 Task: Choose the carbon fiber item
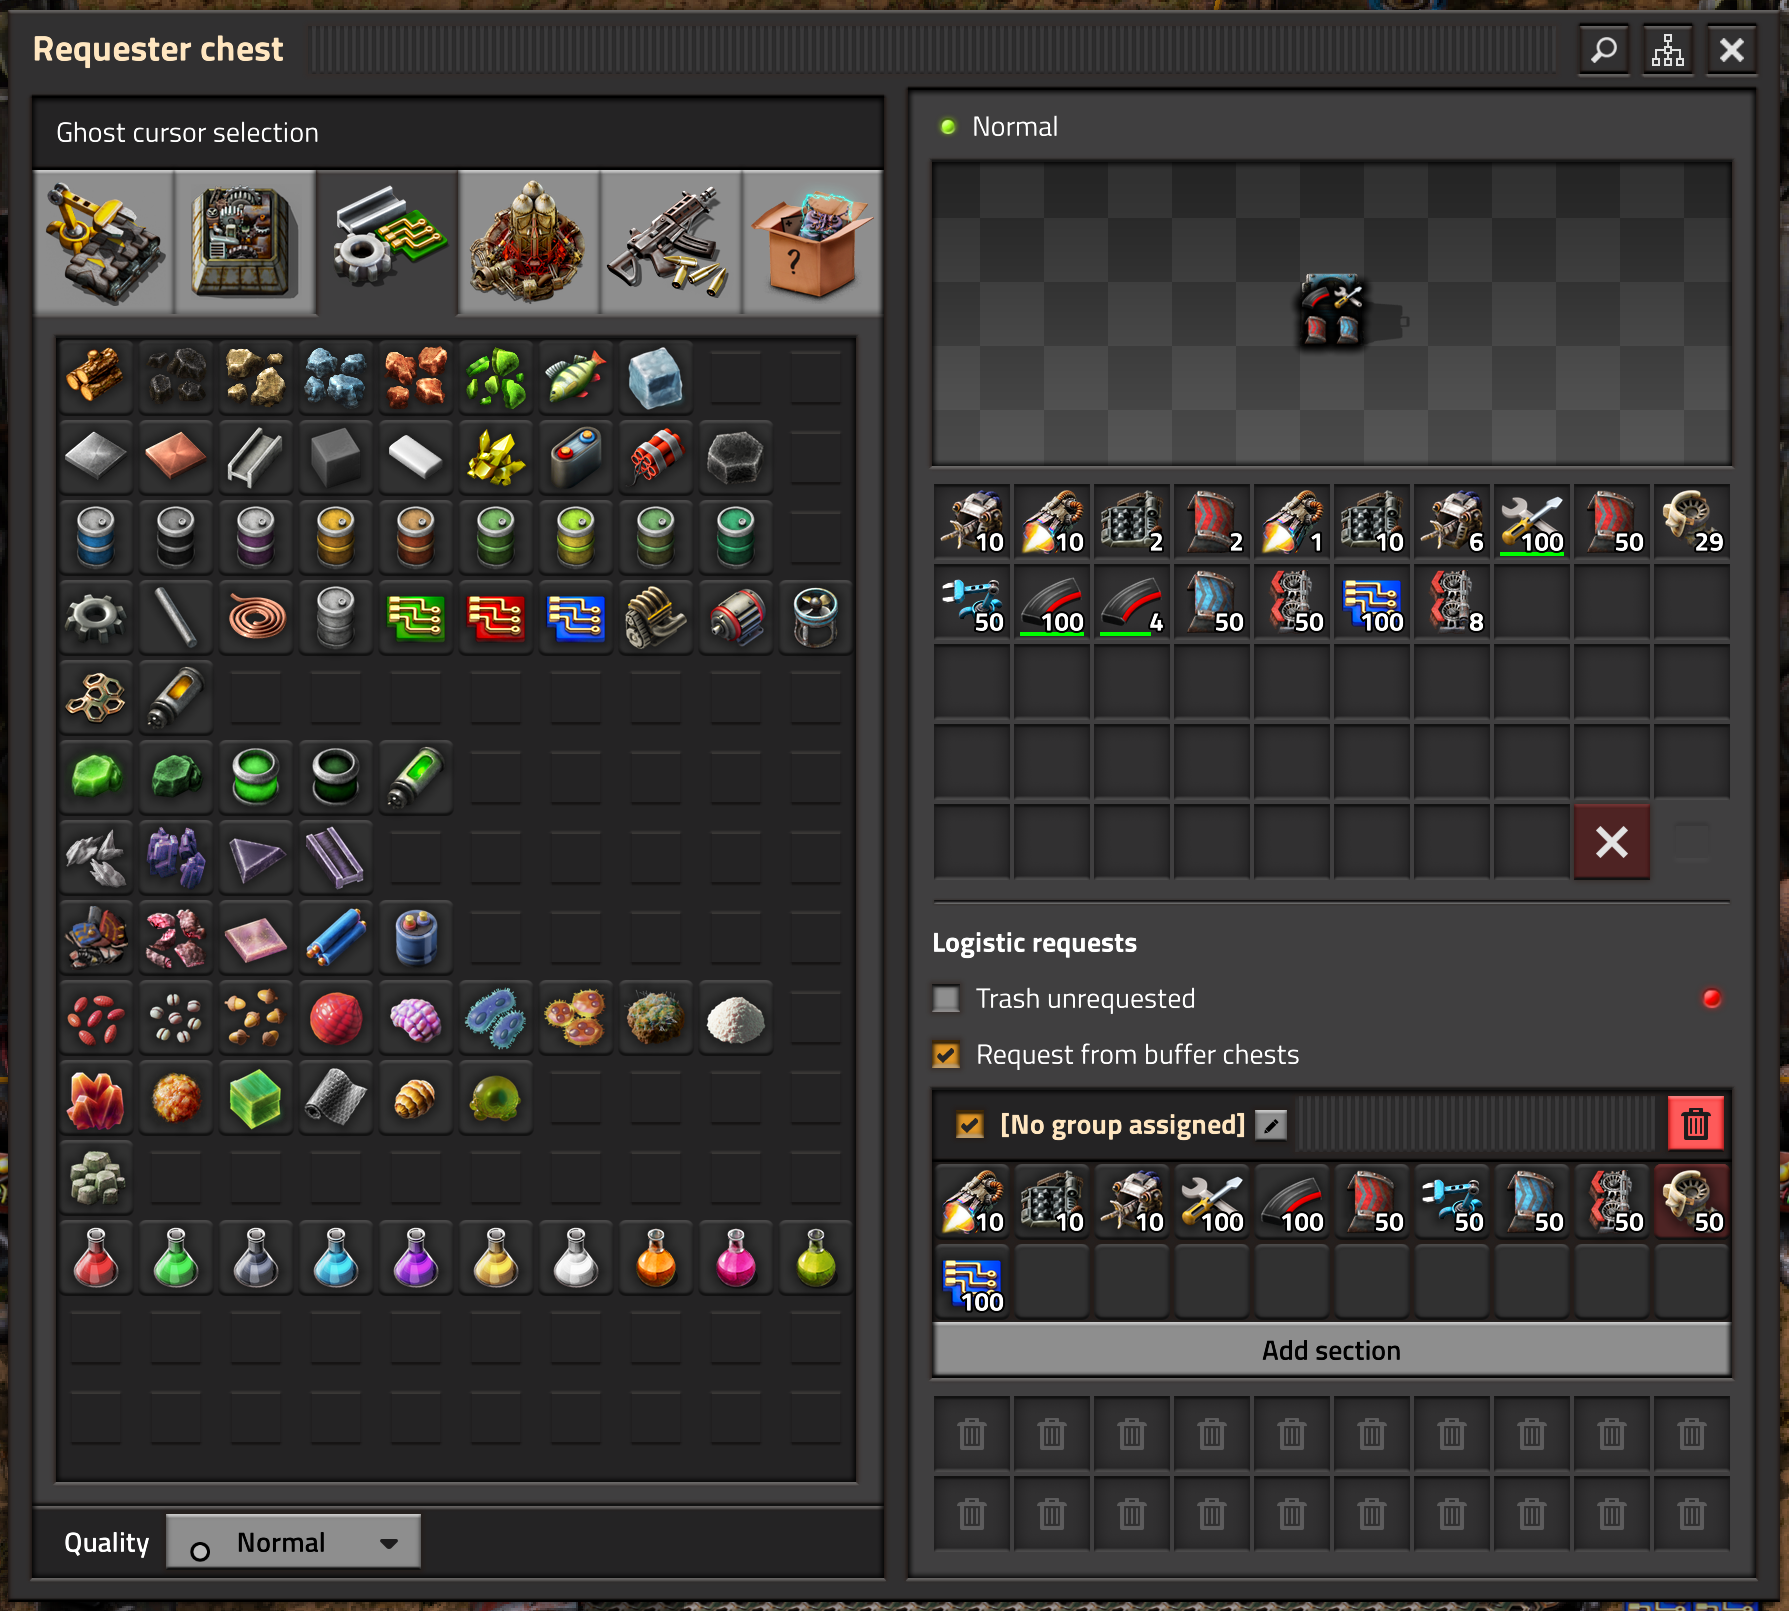tap(336, 1097)
